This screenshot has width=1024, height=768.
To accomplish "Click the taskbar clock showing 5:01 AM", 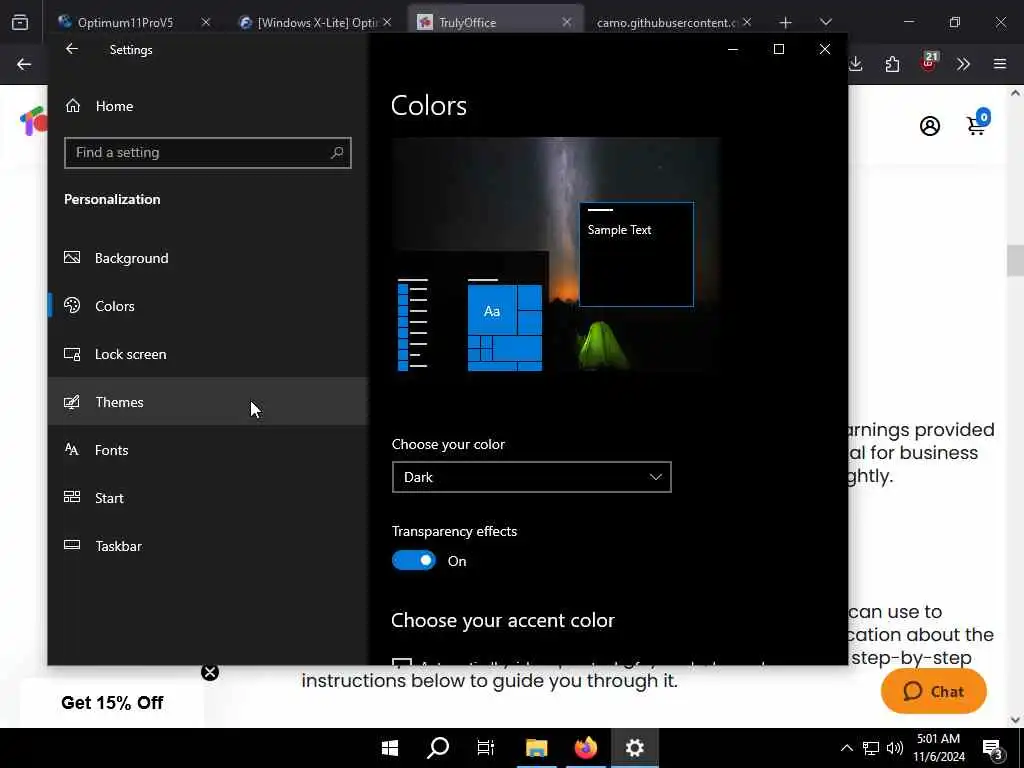I will coord(938,748).
